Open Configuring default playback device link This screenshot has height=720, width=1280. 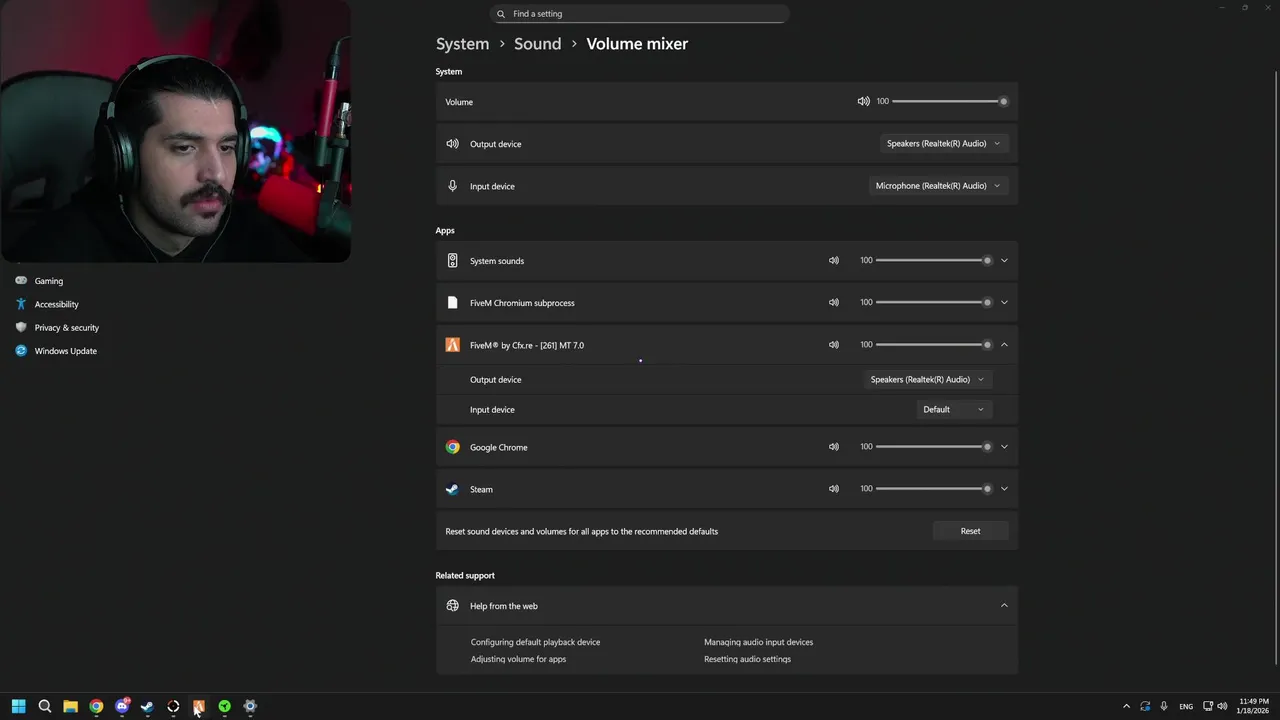[x=535, y=642]
